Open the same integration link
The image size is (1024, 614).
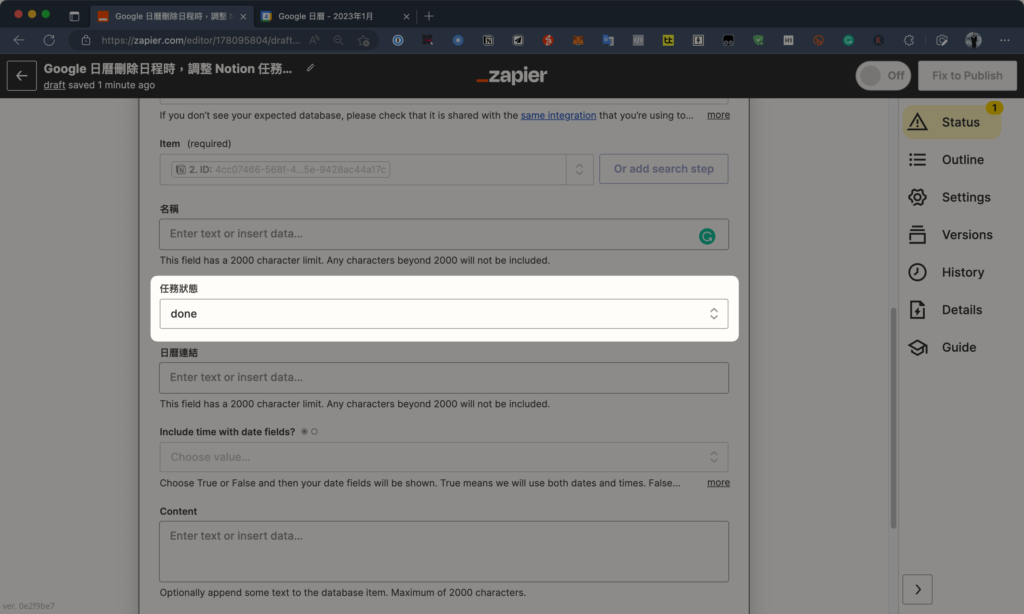(x=558, y=115)
